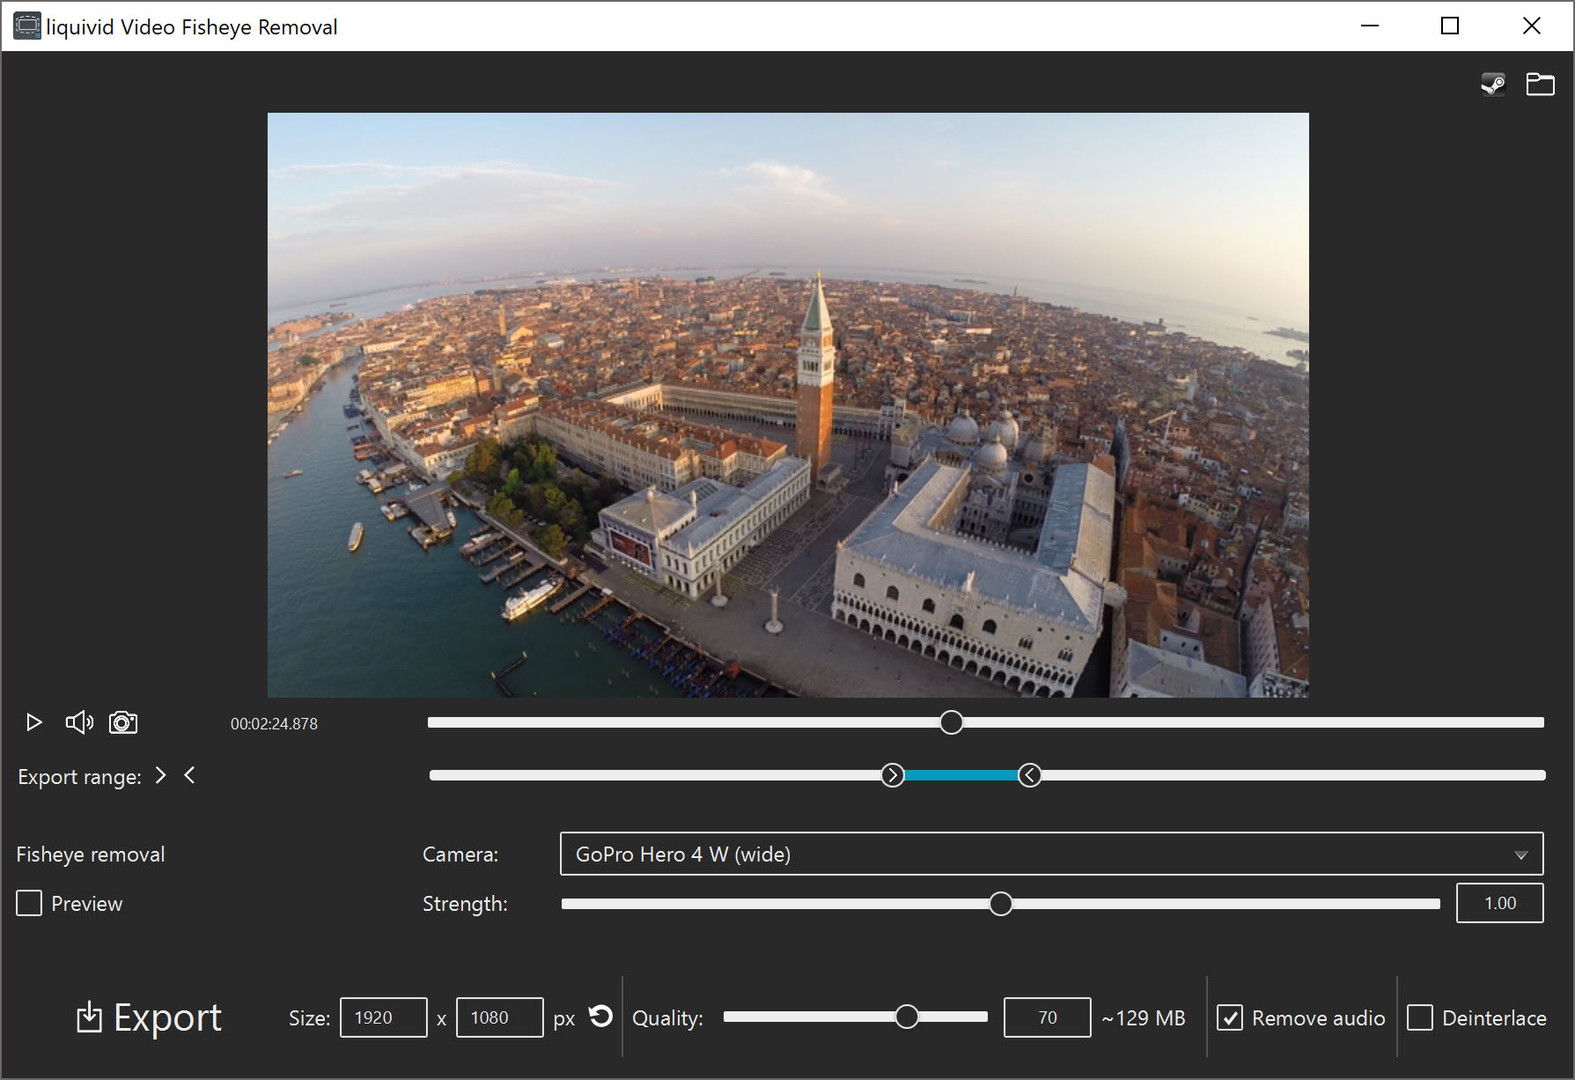
Task: Uncheck the Remove audio checkbox
Action: pyautogui.click(x=1230, y=1018)
